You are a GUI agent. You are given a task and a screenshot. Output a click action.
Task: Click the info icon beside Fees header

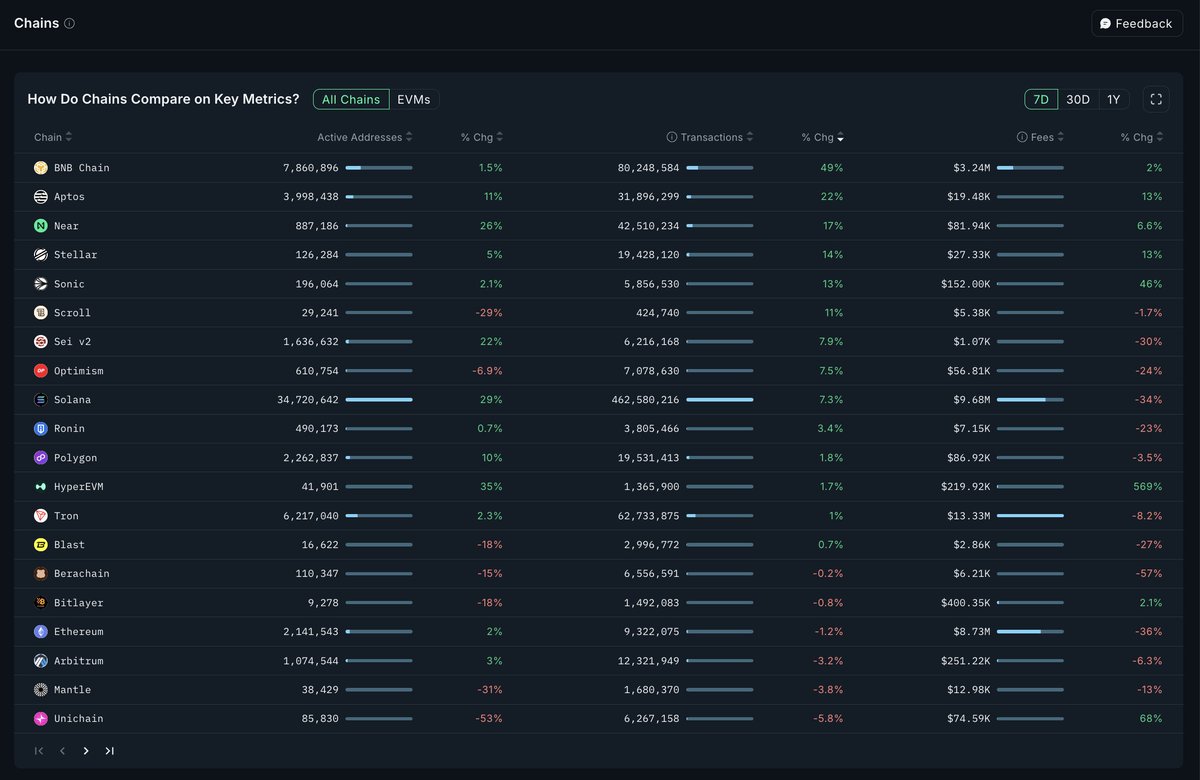point(1022,137)
